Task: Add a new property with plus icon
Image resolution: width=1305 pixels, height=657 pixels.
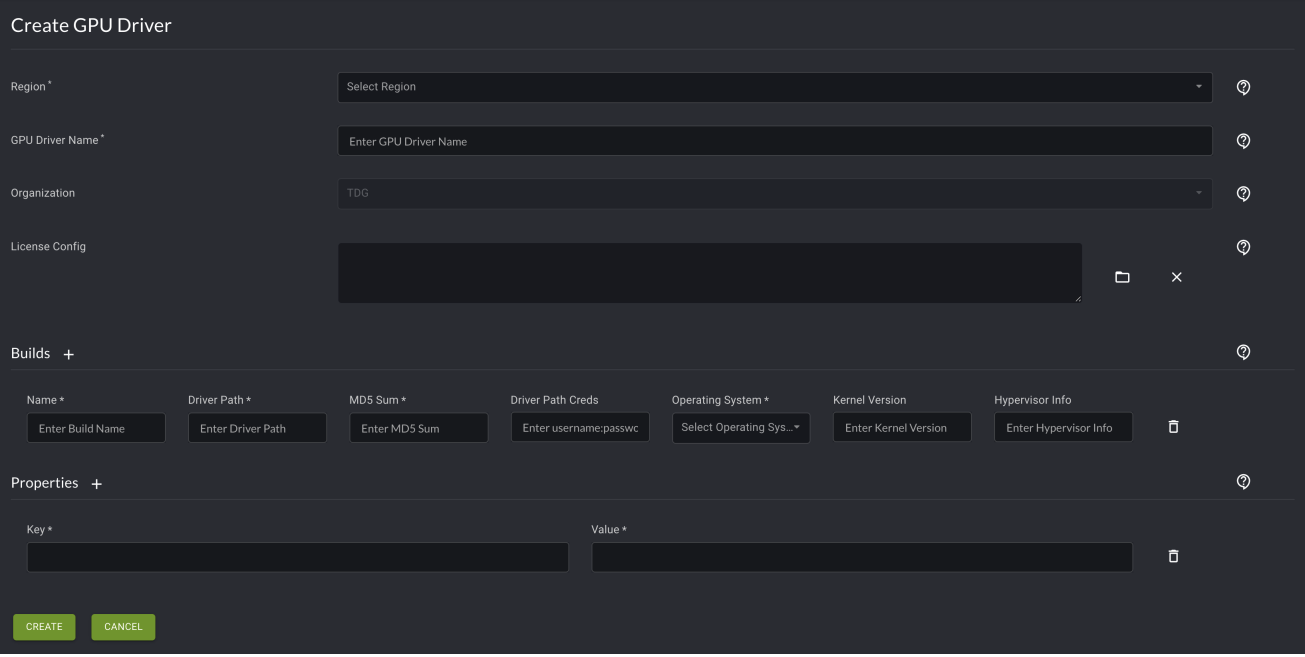Action: click(x=97, y=484)
